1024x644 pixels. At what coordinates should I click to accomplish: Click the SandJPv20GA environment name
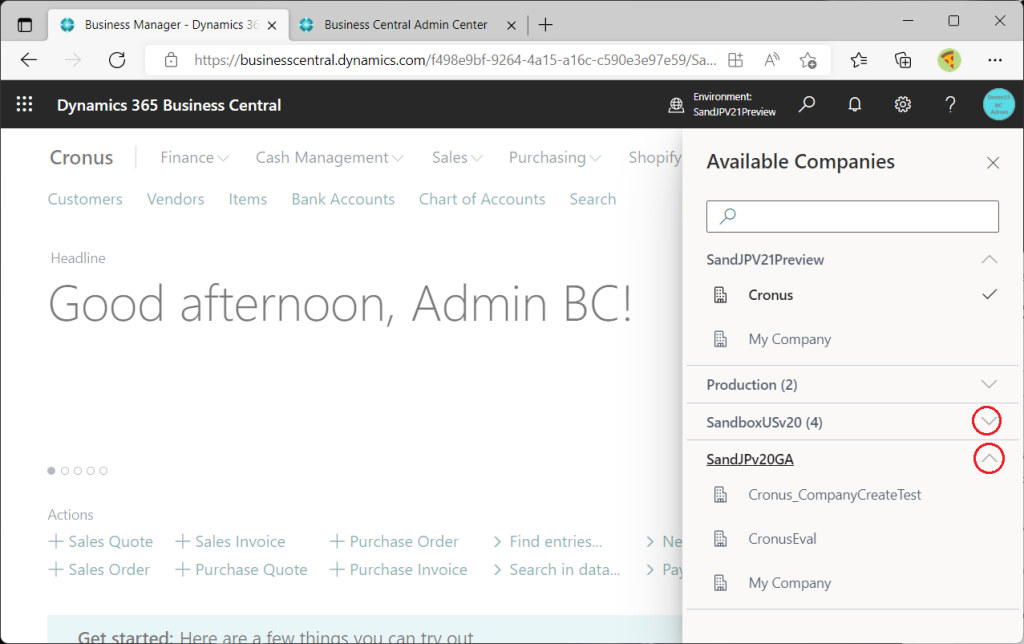click(750, 459)
